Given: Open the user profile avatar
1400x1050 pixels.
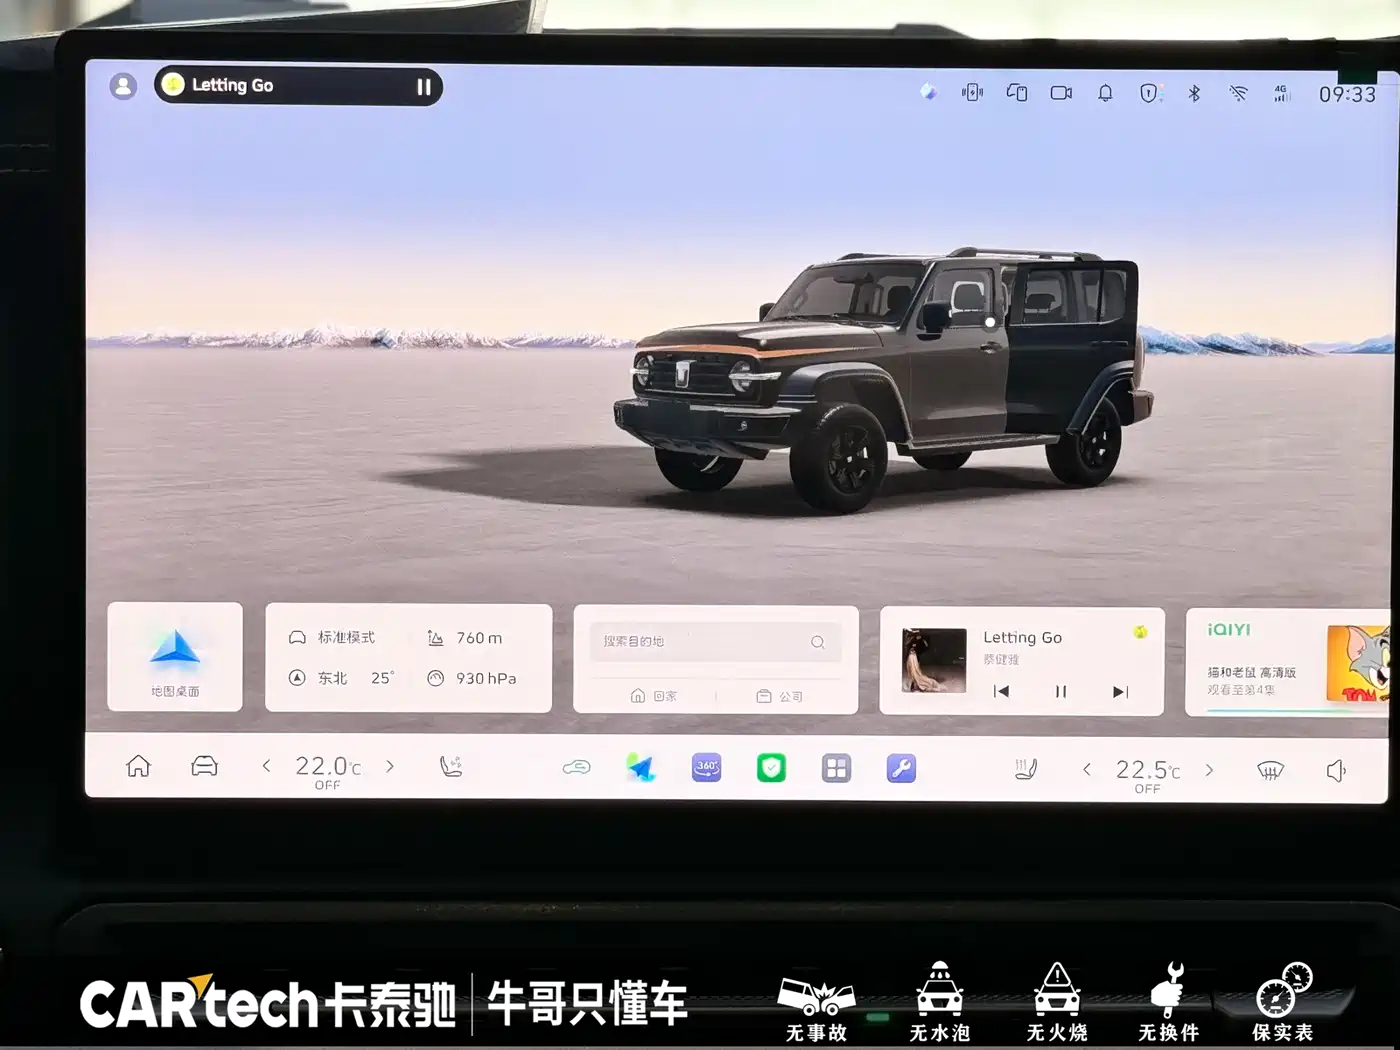Looking at the screenshot, I should (x=123, y=86).
